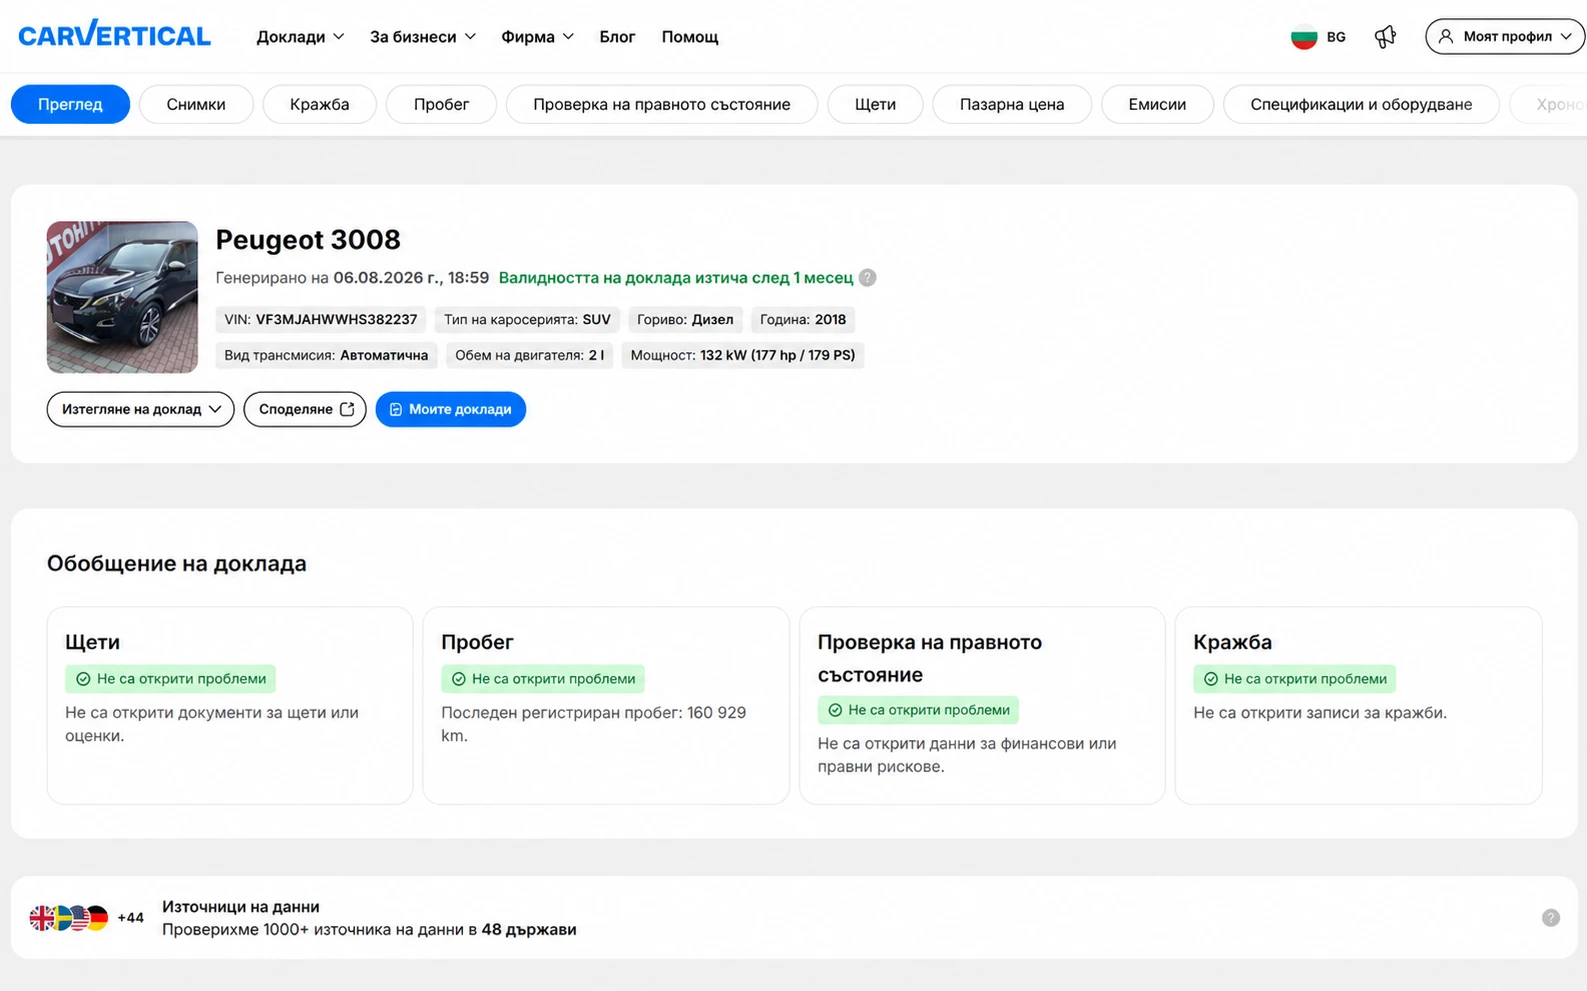Screen dimensions: 1587x991
Task: Click the Тип на каросерията SUV chip
Action: click(x=527, y=320)
